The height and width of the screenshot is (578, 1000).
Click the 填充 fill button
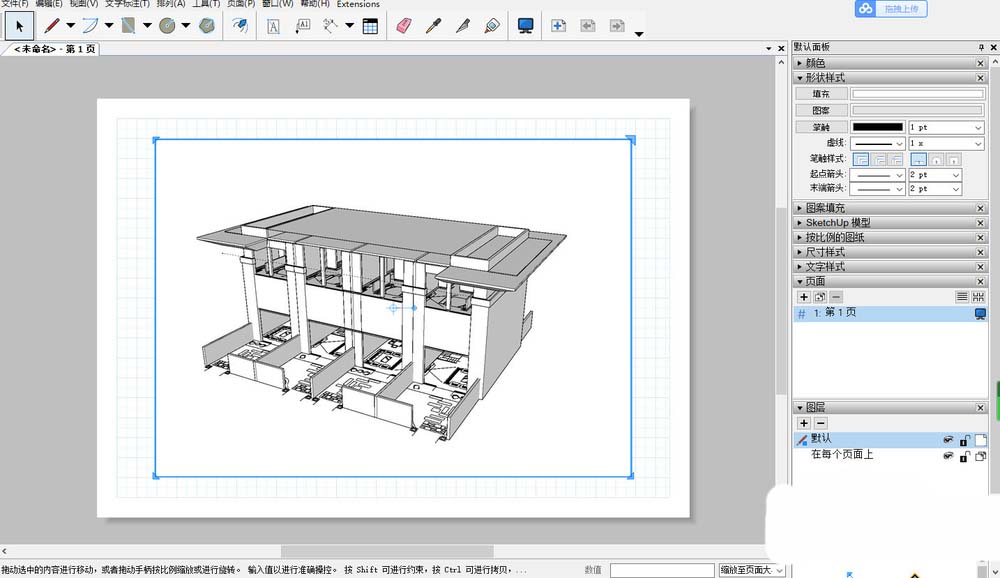[822, 94]
